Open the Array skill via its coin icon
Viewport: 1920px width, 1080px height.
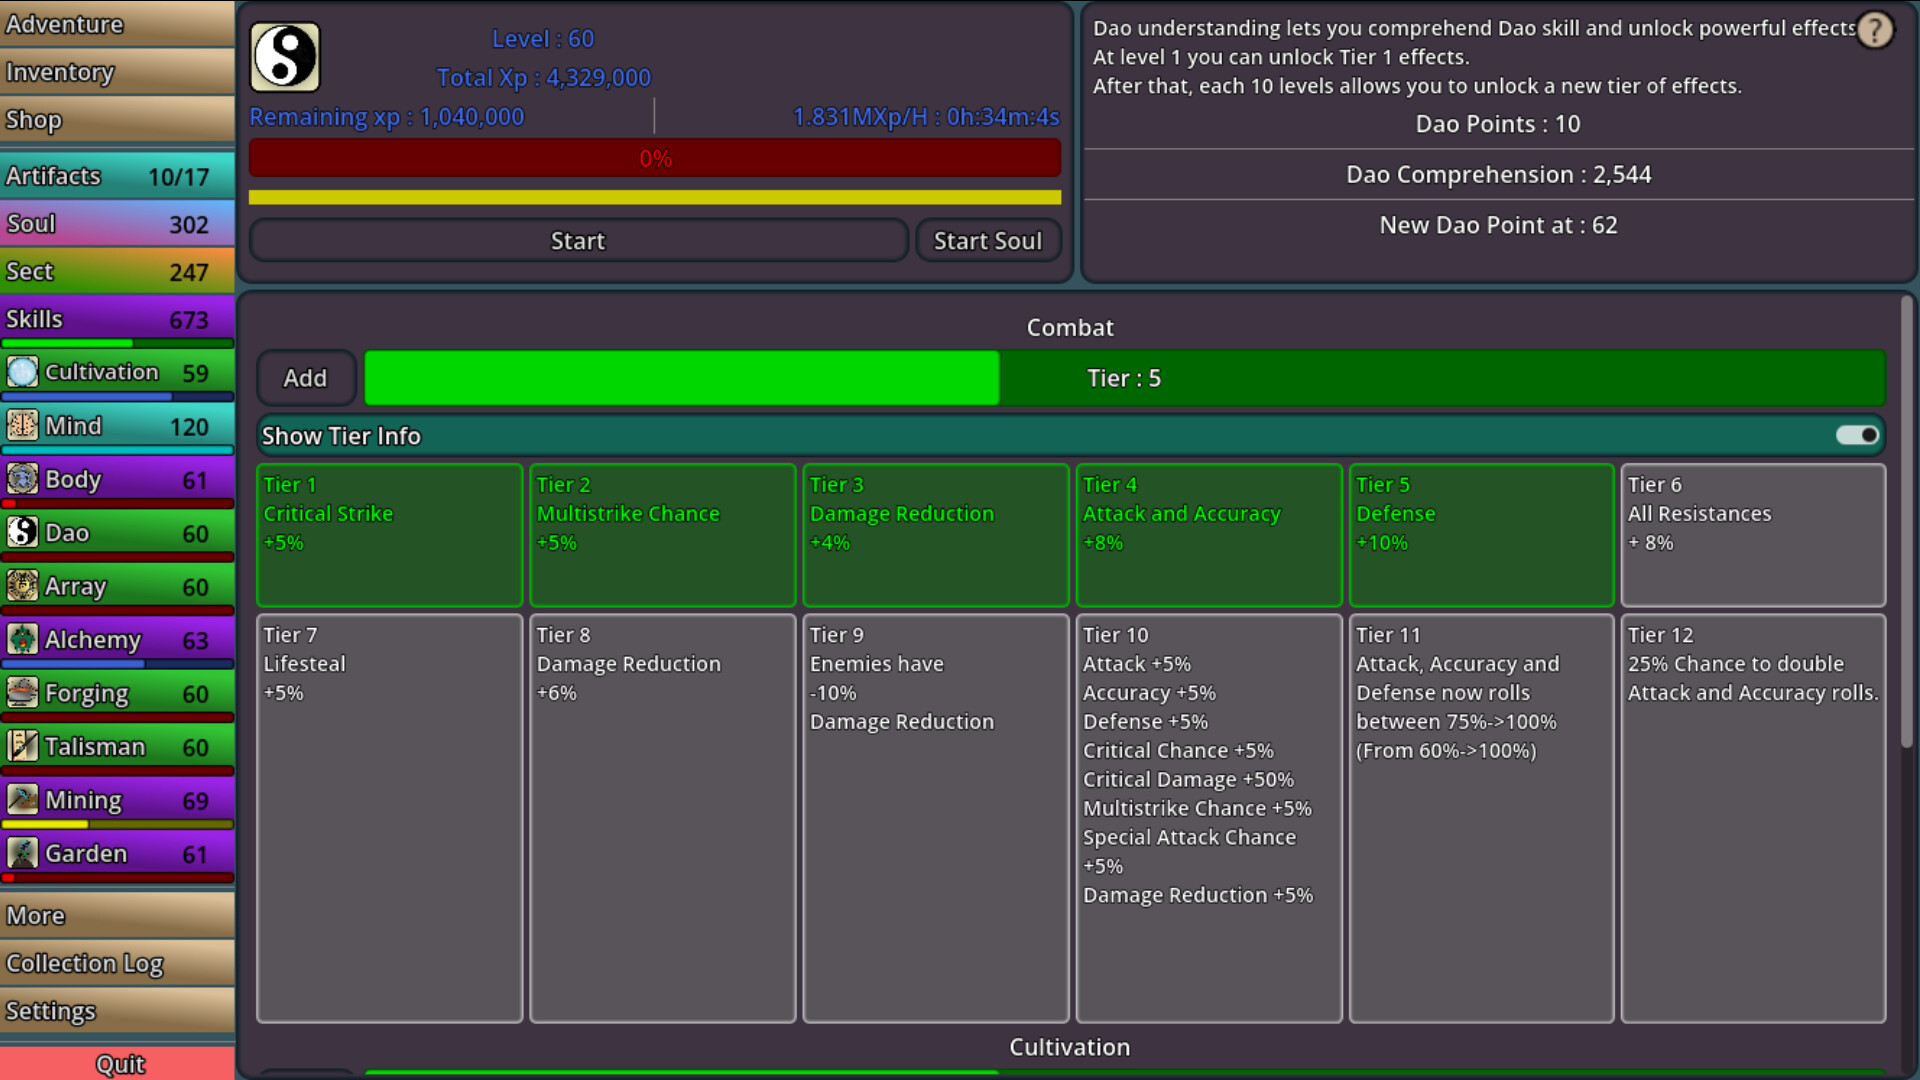pyautogui.click(x=24, y=586)
